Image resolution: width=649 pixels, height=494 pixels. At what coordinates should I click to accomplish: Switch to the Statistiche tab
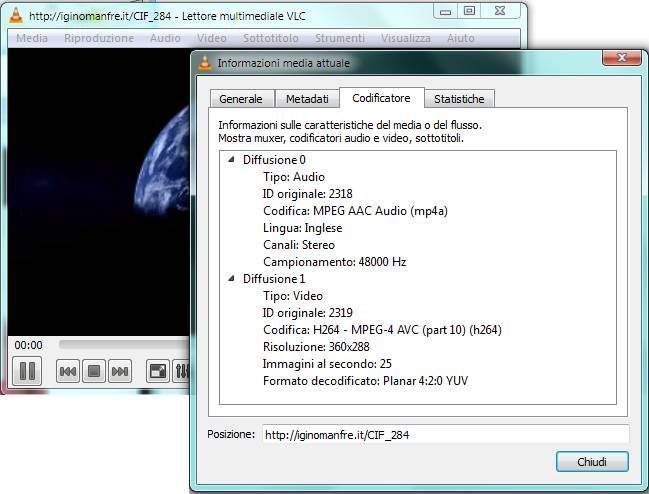(x=459, y=99)
